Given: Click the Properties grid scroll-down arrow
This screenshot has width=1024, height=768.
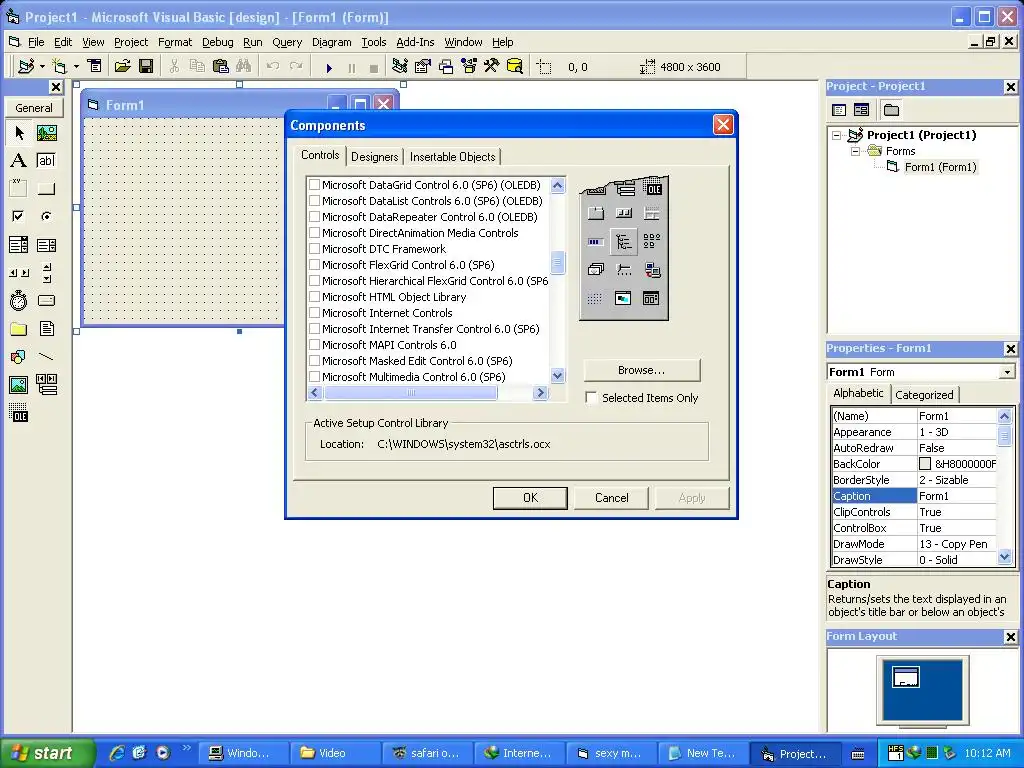Looking at the screenshot, I should point(1004,557).
